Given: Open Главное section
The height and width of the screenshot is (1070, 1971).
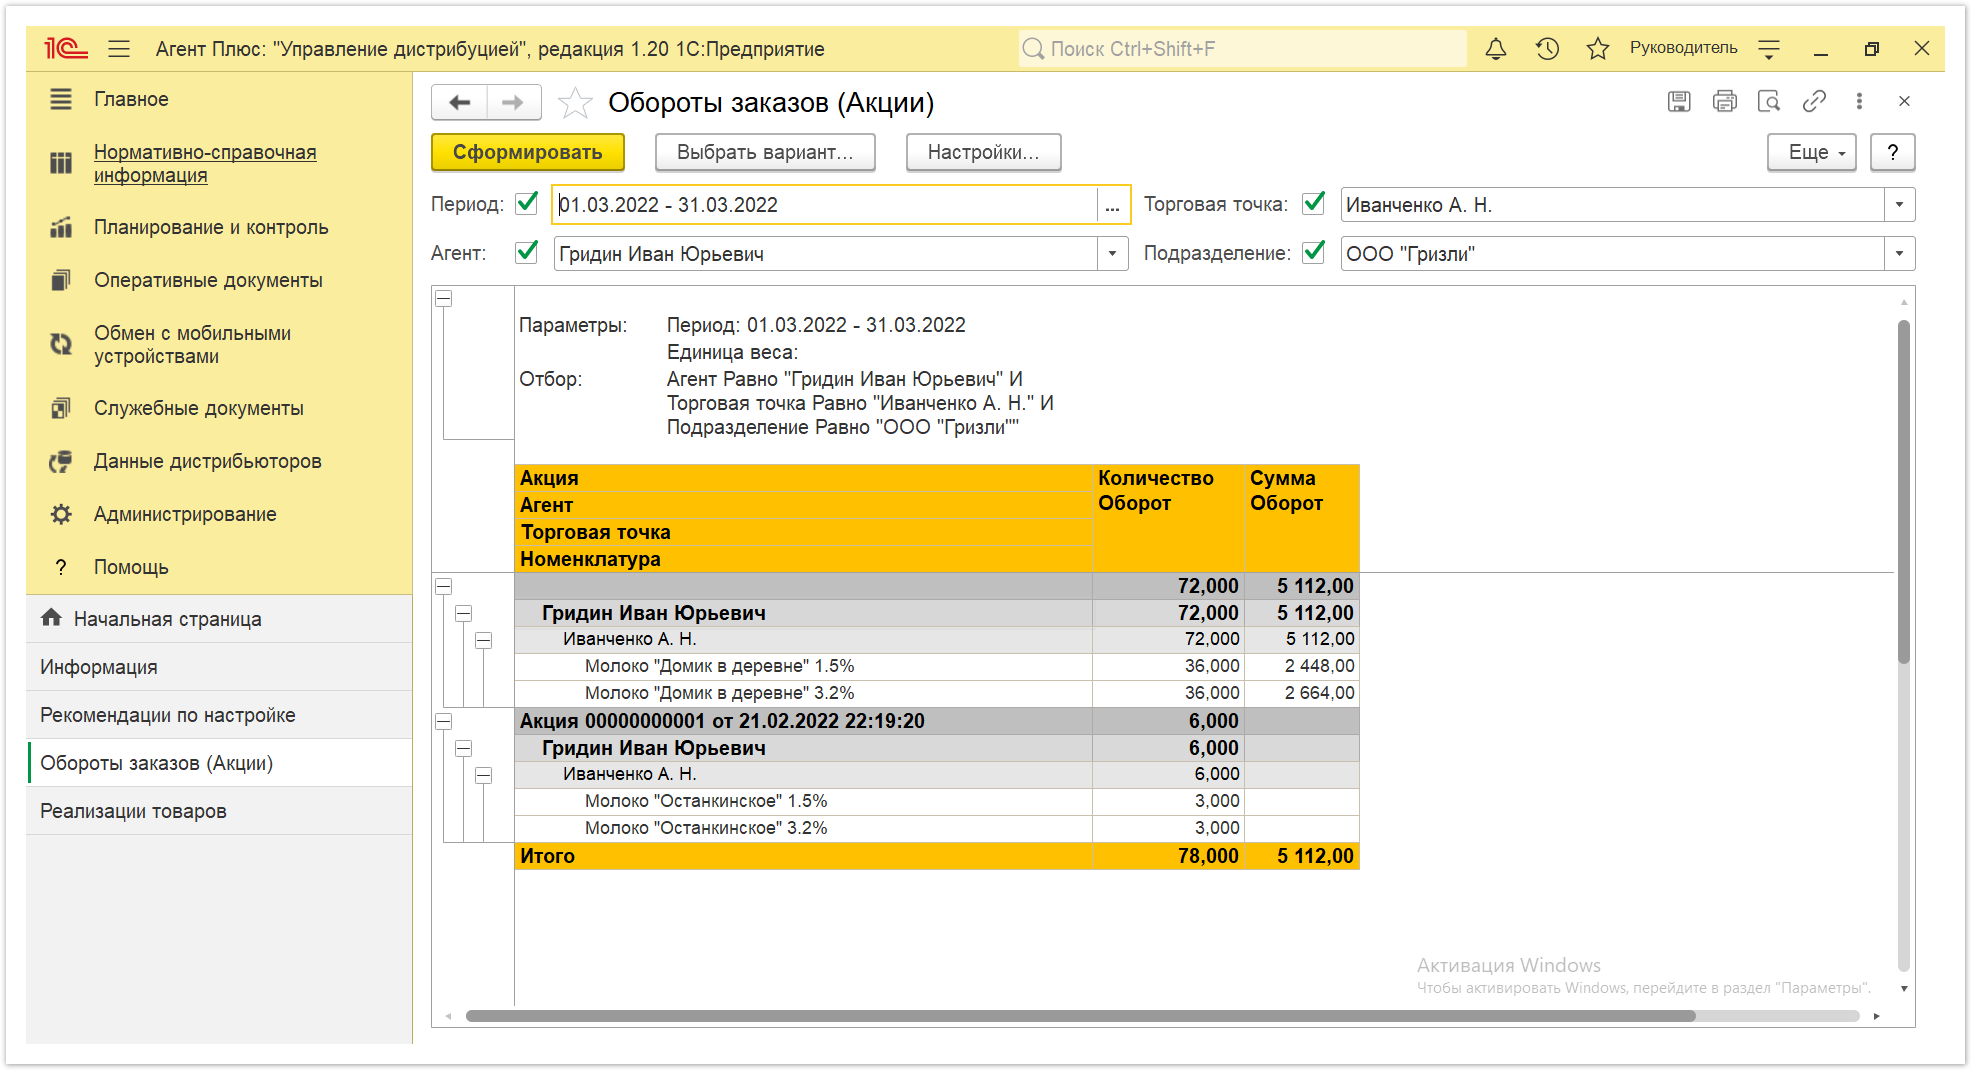Looking at the screenshot, I should [x=131, y=99].
